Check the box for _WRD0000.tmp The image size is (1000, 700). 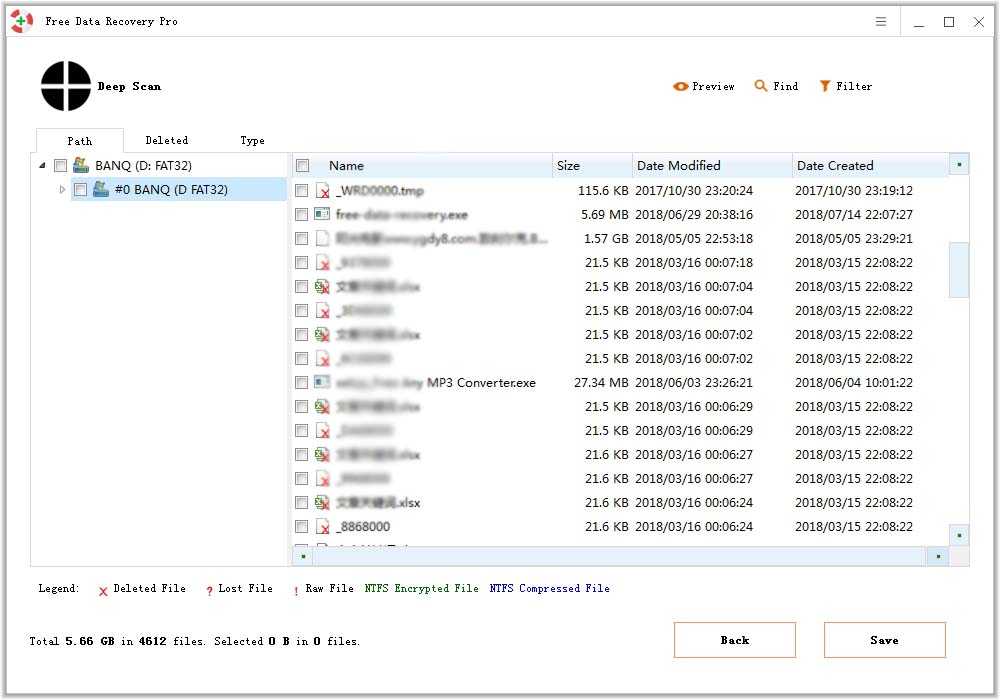[302, 190]
